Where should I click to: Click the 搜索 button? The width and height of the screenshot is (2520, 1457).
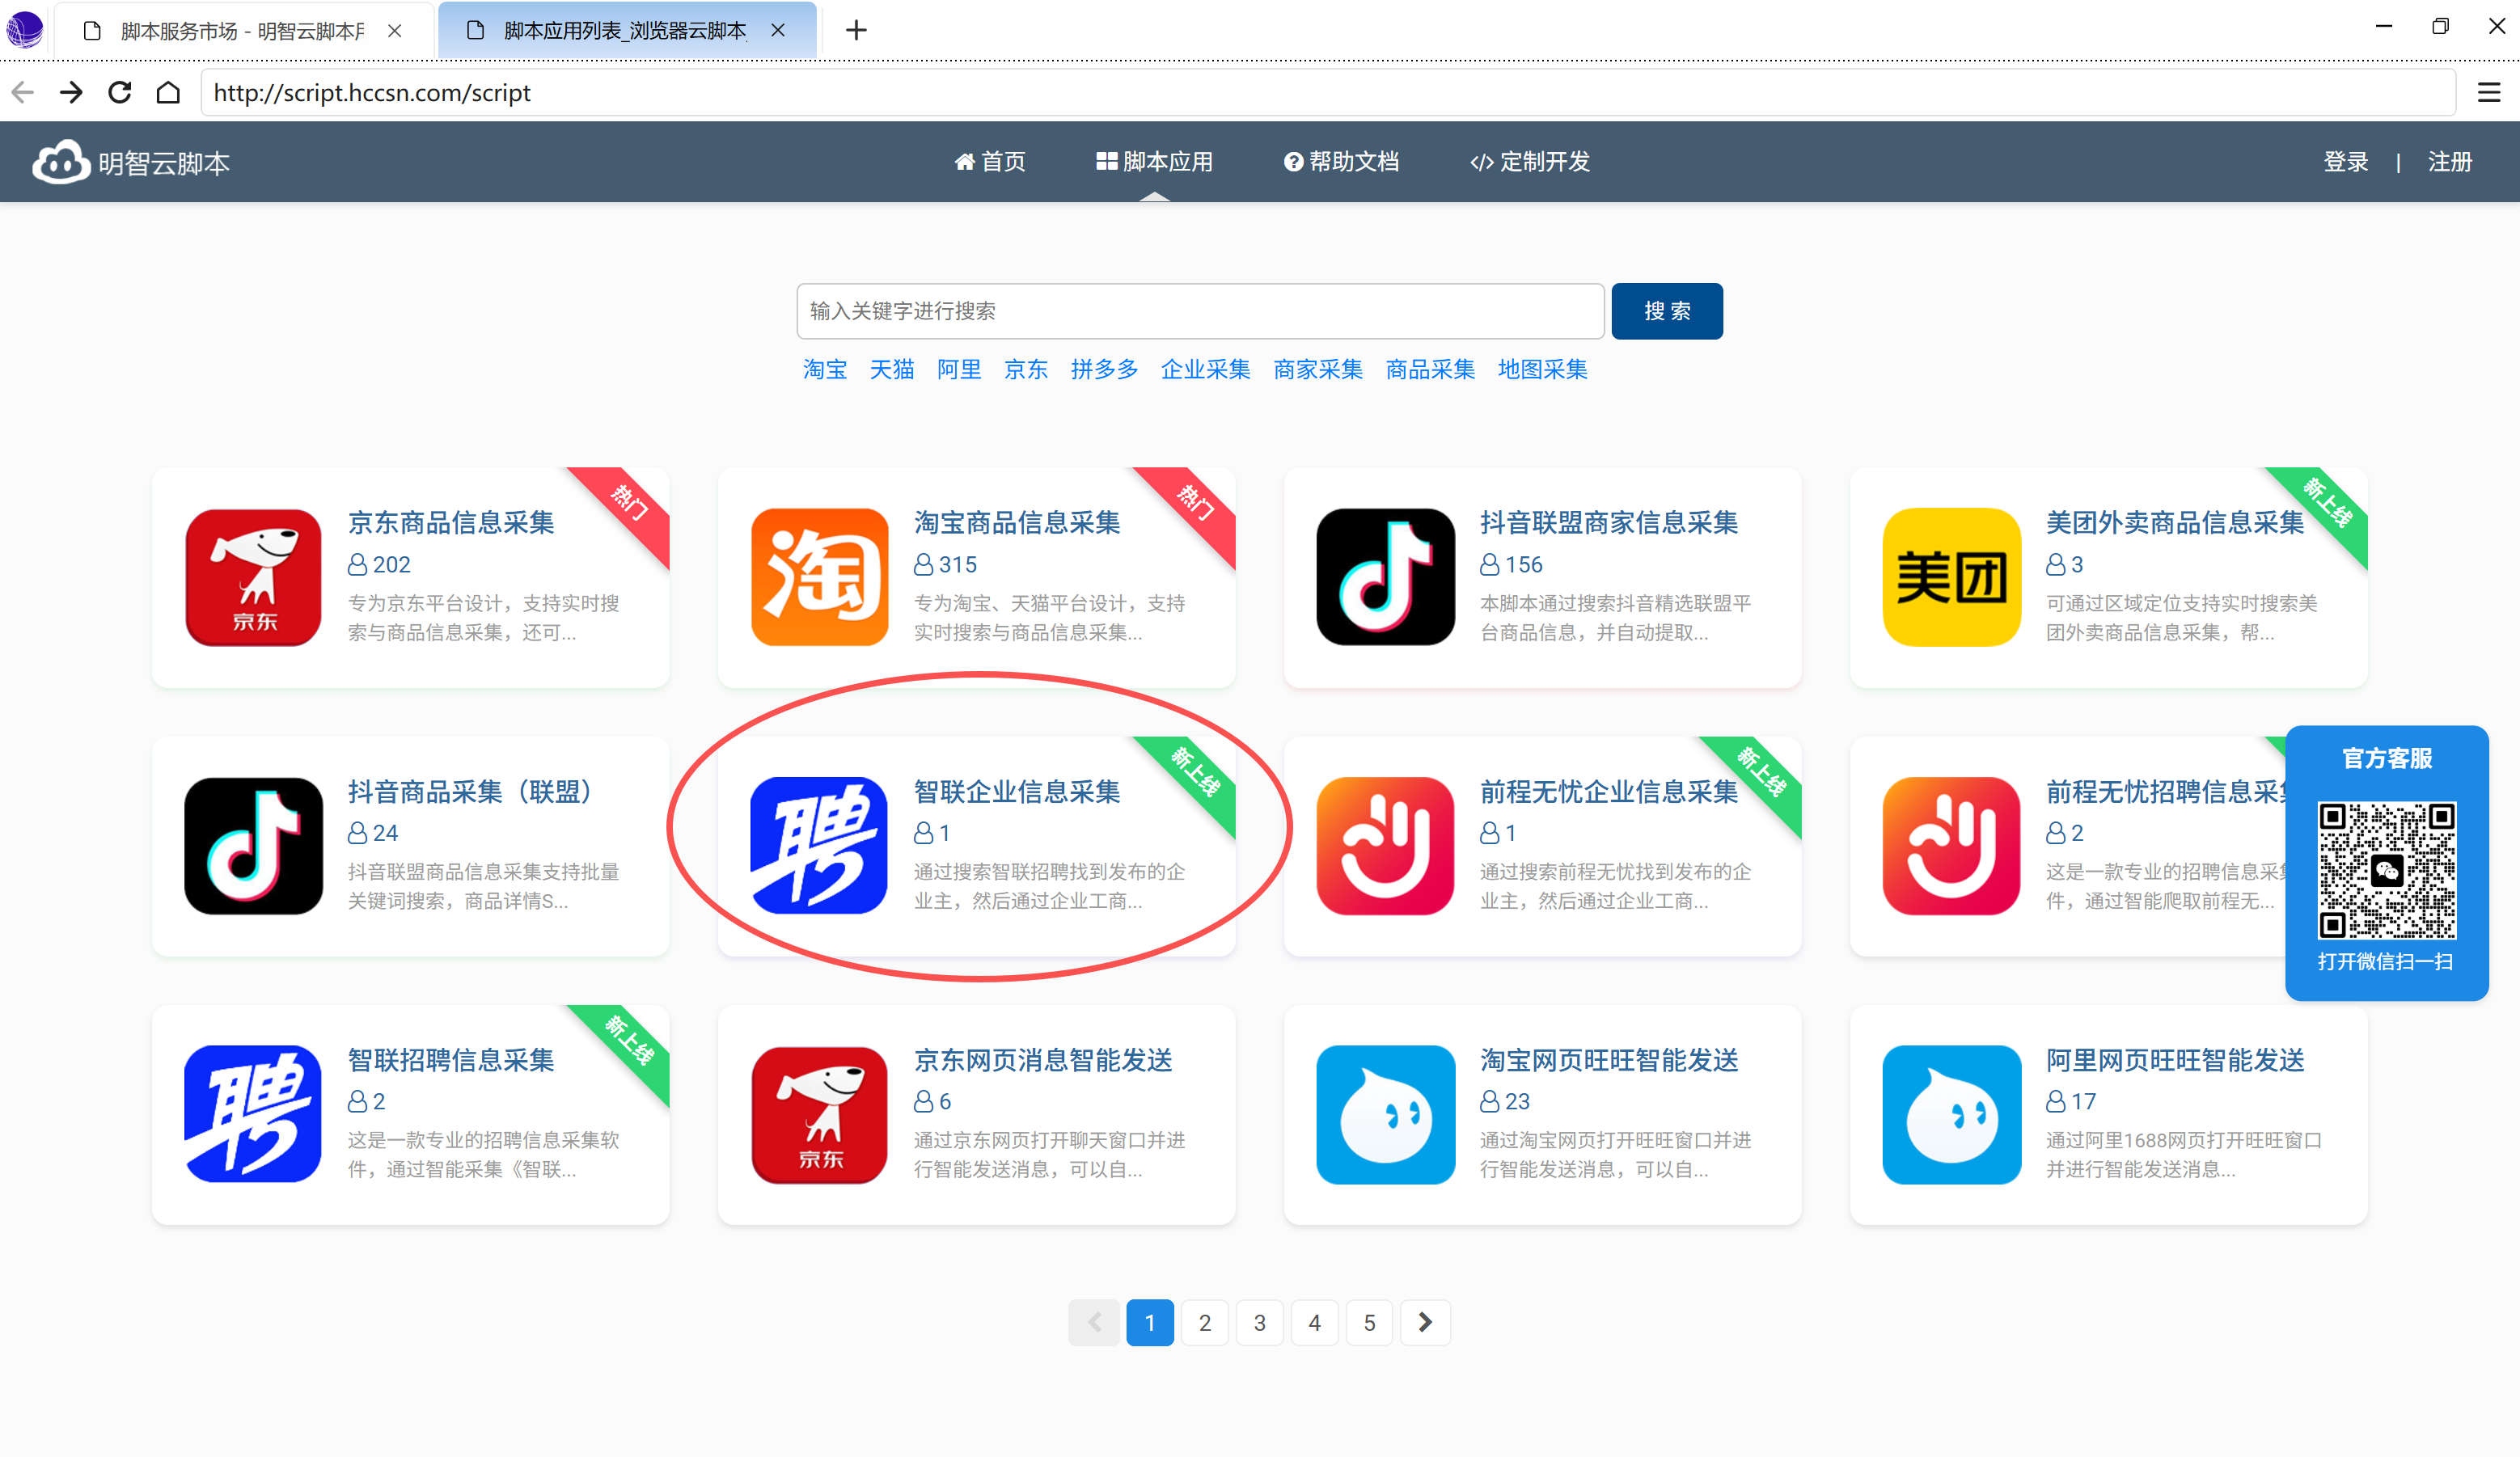1667,311
